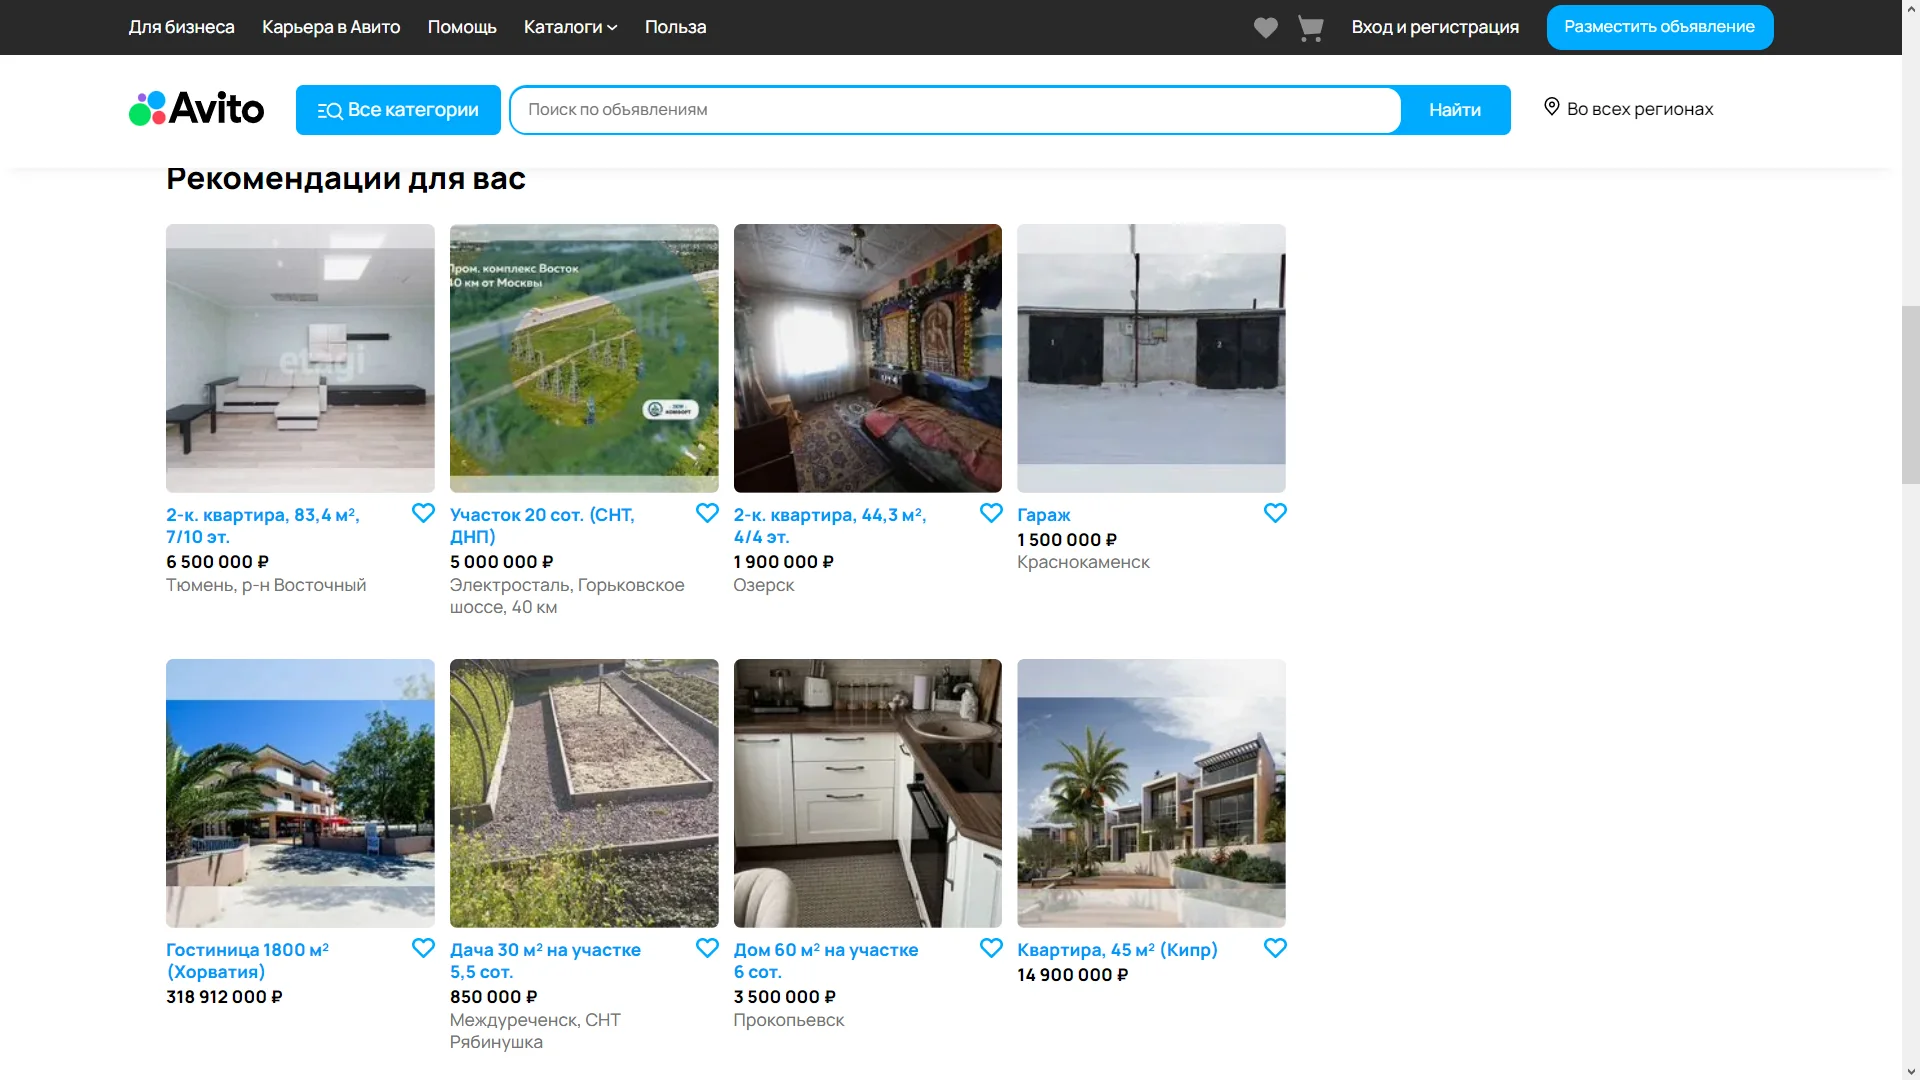Open Для бизнеса menu item

[181, 27]
